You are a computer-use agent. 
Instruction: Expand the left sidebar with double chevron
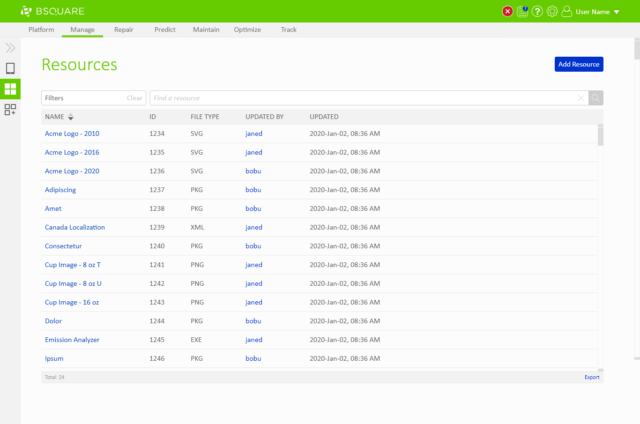[10, 47]
